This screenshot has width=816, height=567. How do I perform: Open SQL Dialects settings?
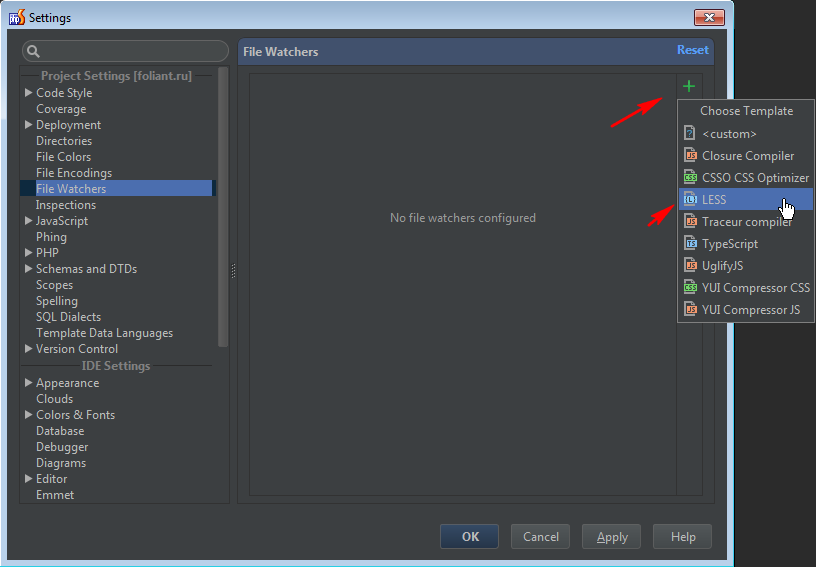(x=68, y=317)
